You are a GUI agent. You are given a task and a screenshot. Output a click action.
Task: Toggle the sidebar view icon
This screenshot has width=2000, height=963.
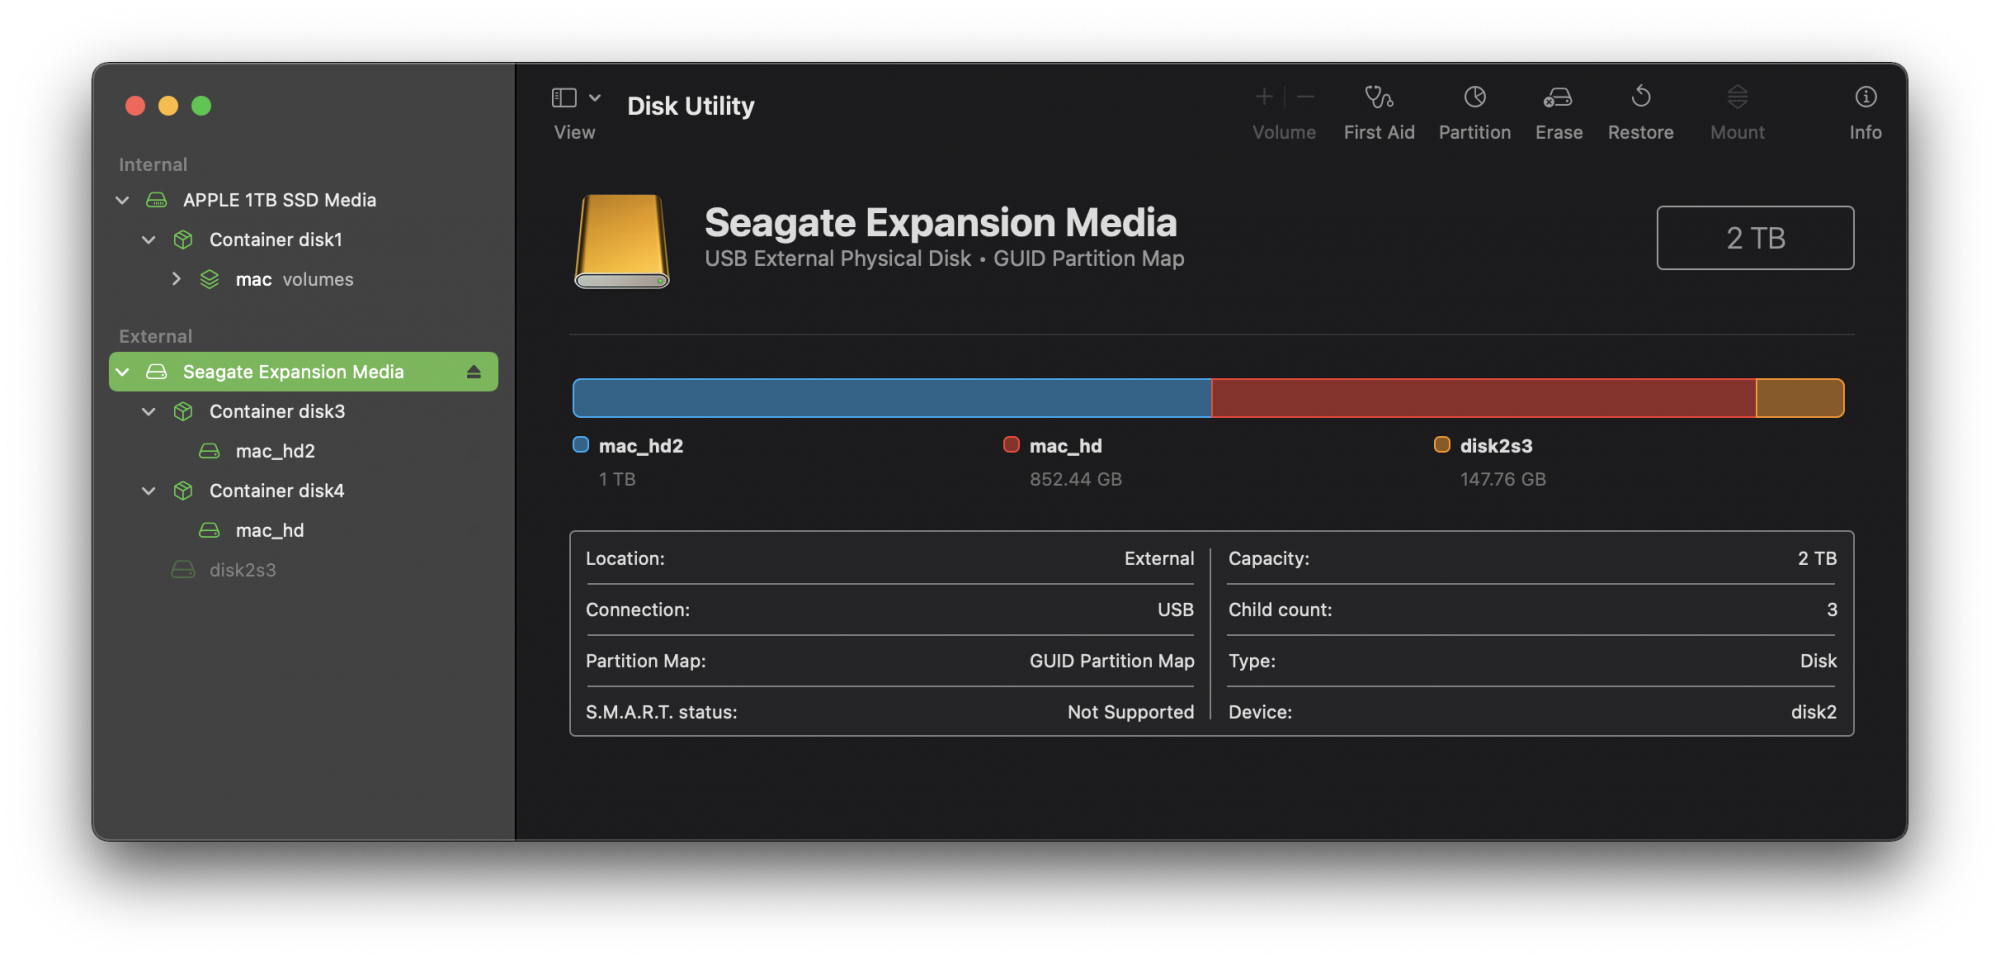coord(564,97)
